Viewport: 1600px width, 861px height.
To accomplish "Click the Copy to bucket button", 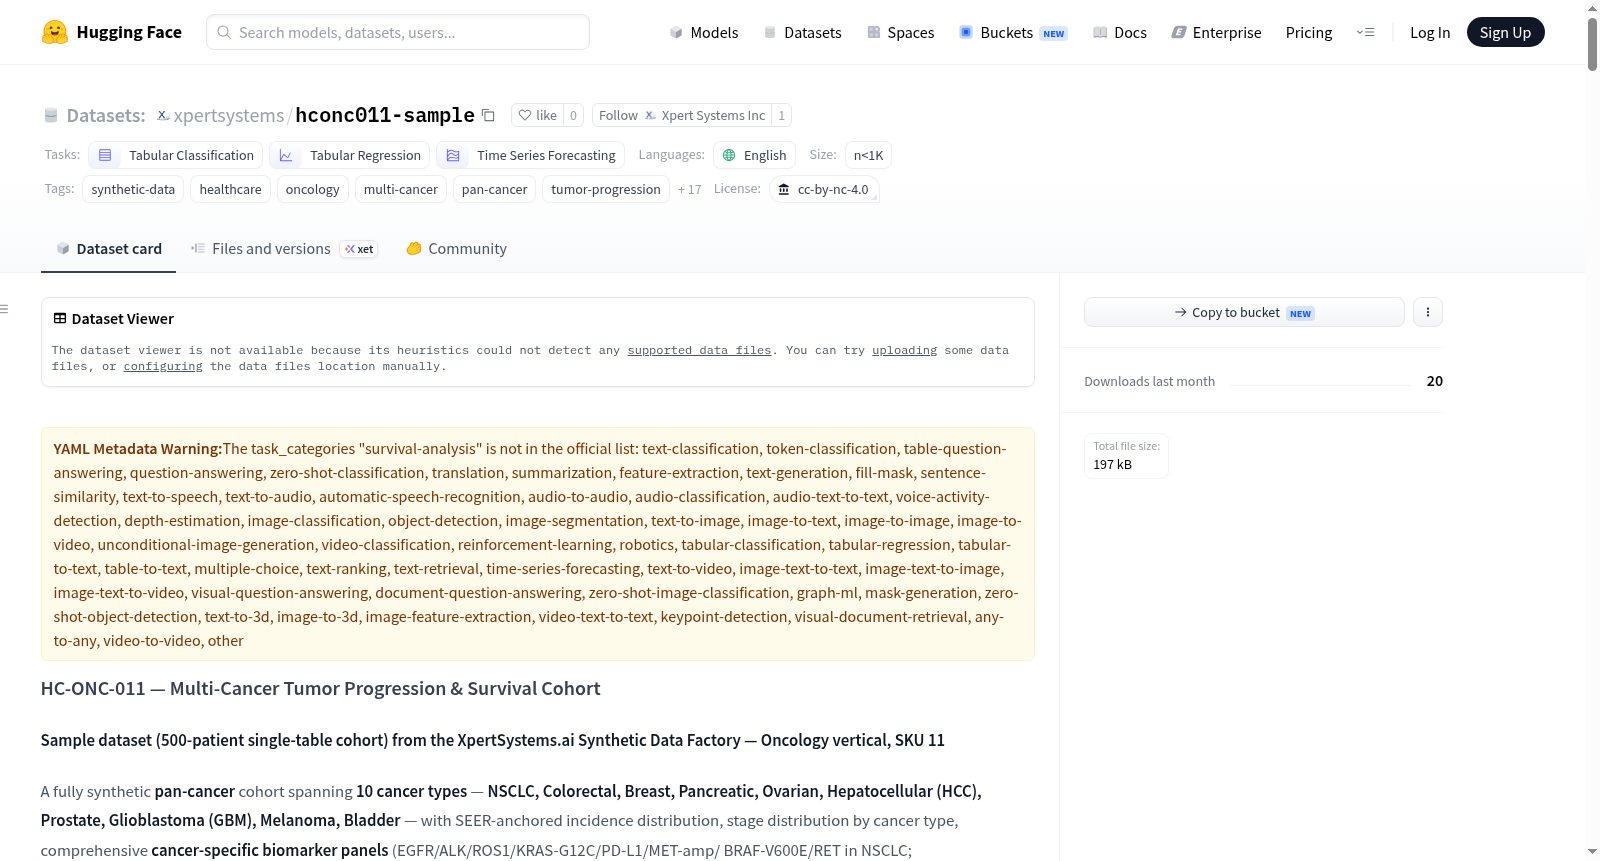I will (1244, 312).
